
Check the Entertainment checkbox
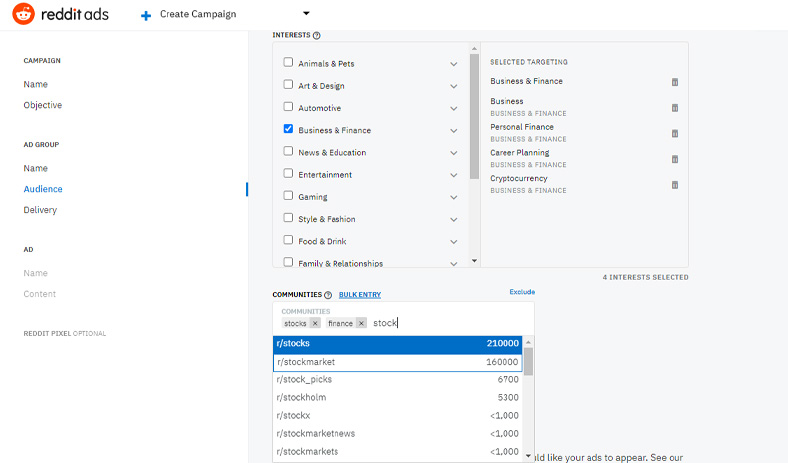[288, 173]
